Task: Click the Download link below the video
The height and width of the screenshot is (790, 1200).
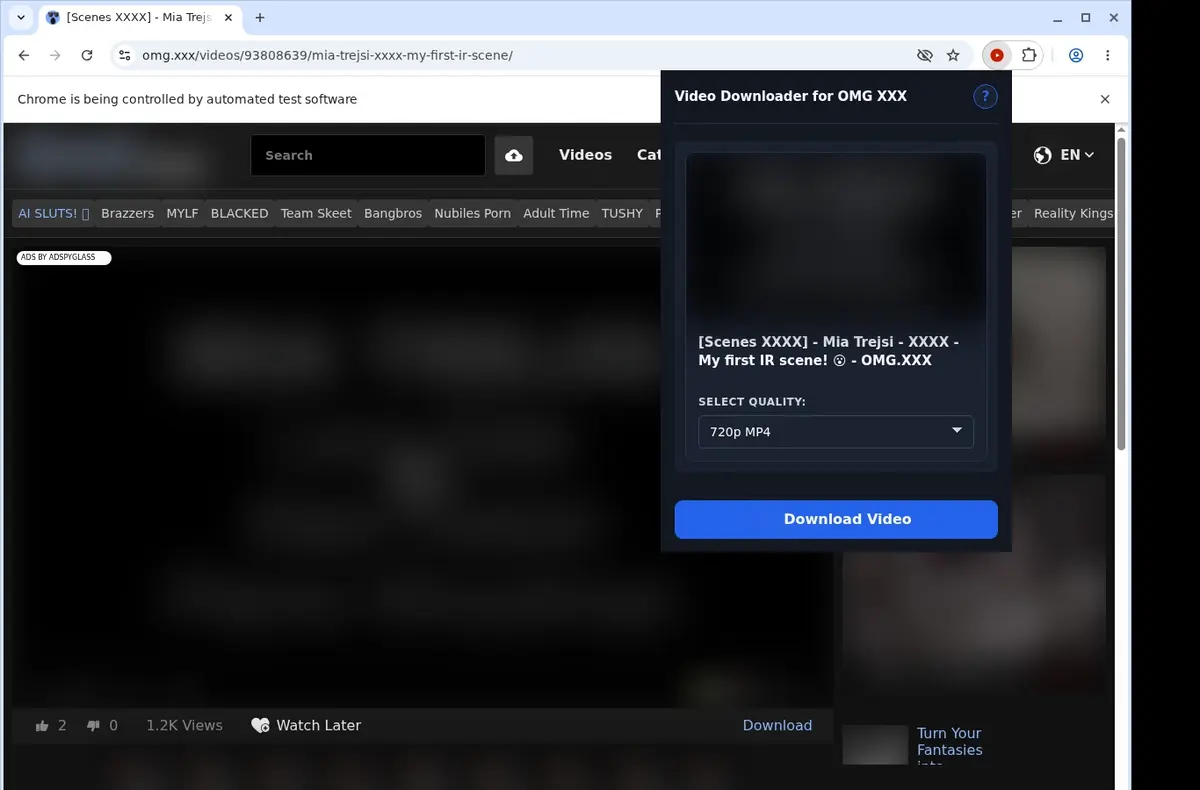Action: (x=777, y=725)
